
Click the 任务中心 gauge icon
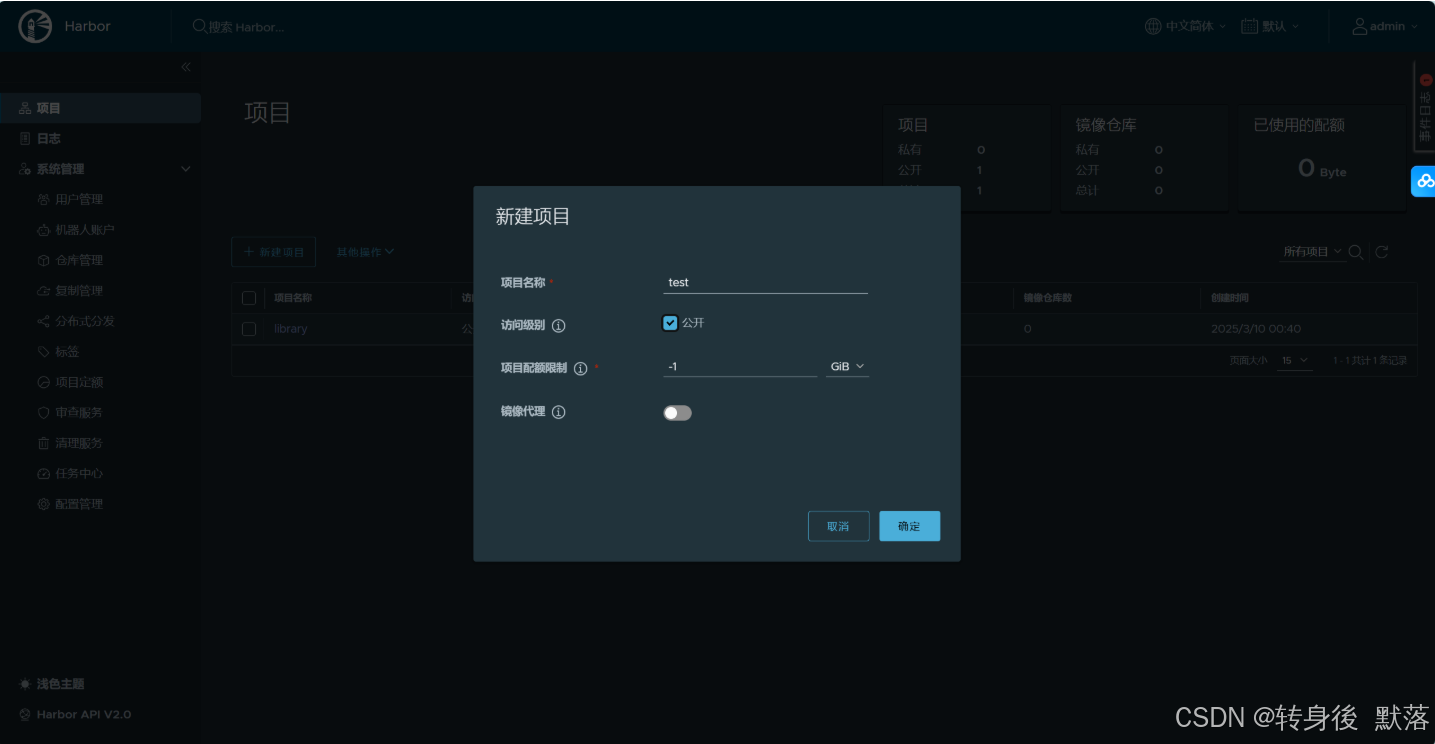click(43, 473)
